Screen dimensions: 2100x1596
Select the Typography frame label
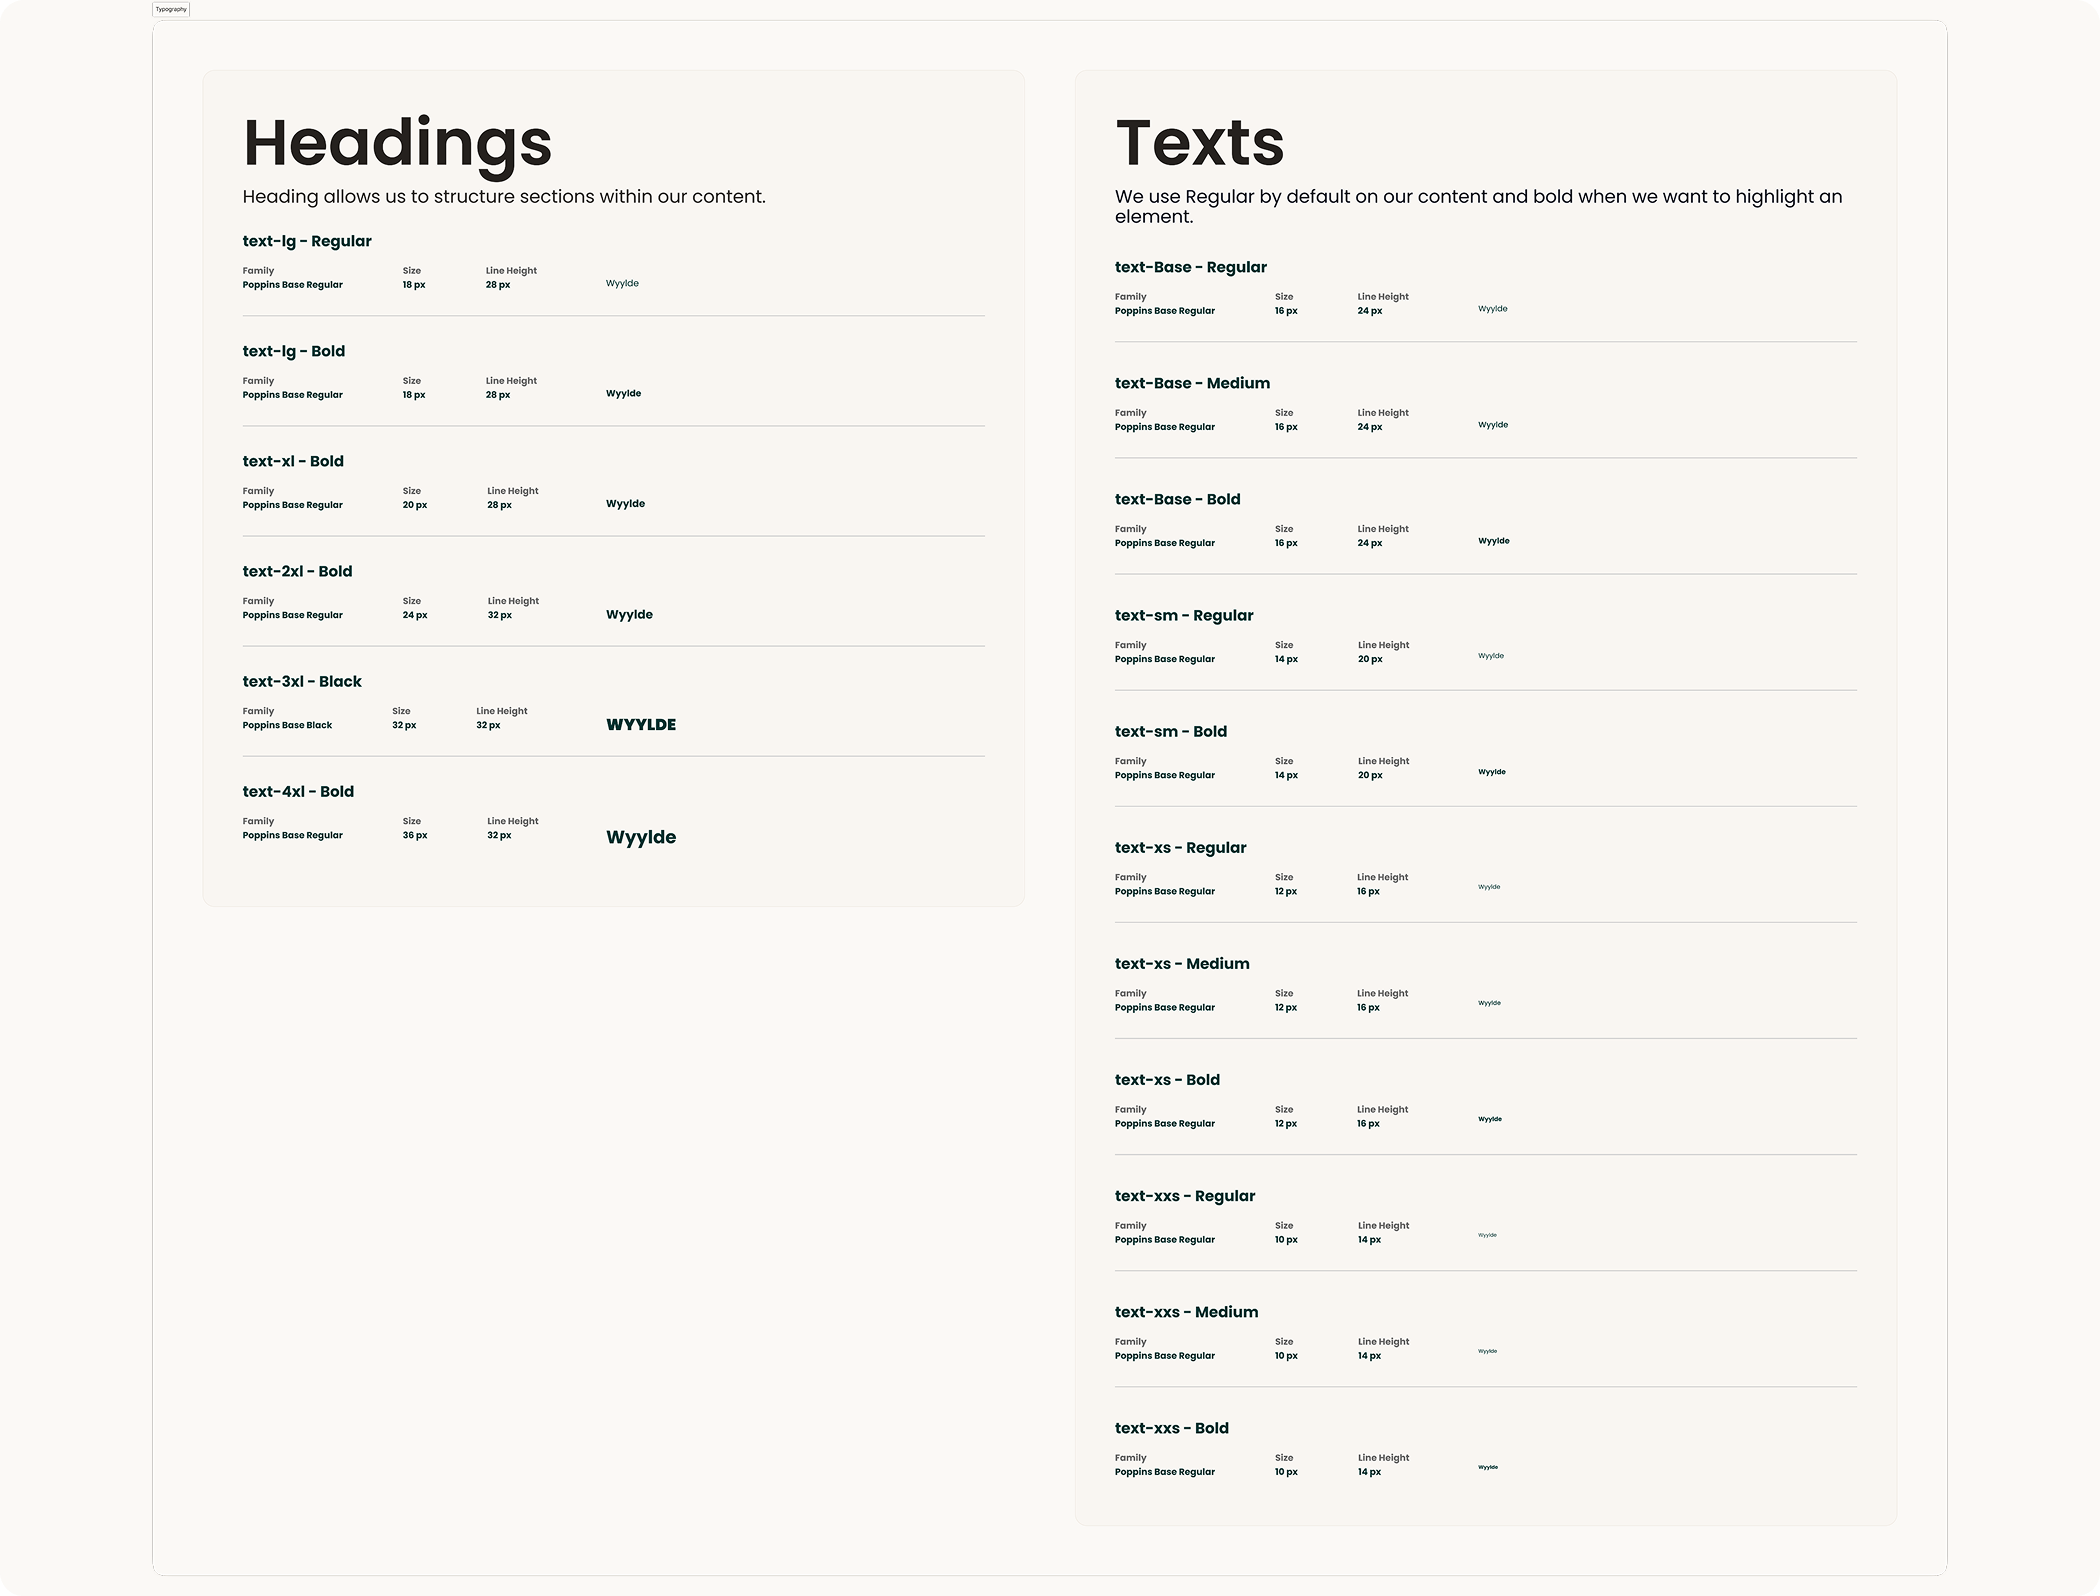(171, 9)
